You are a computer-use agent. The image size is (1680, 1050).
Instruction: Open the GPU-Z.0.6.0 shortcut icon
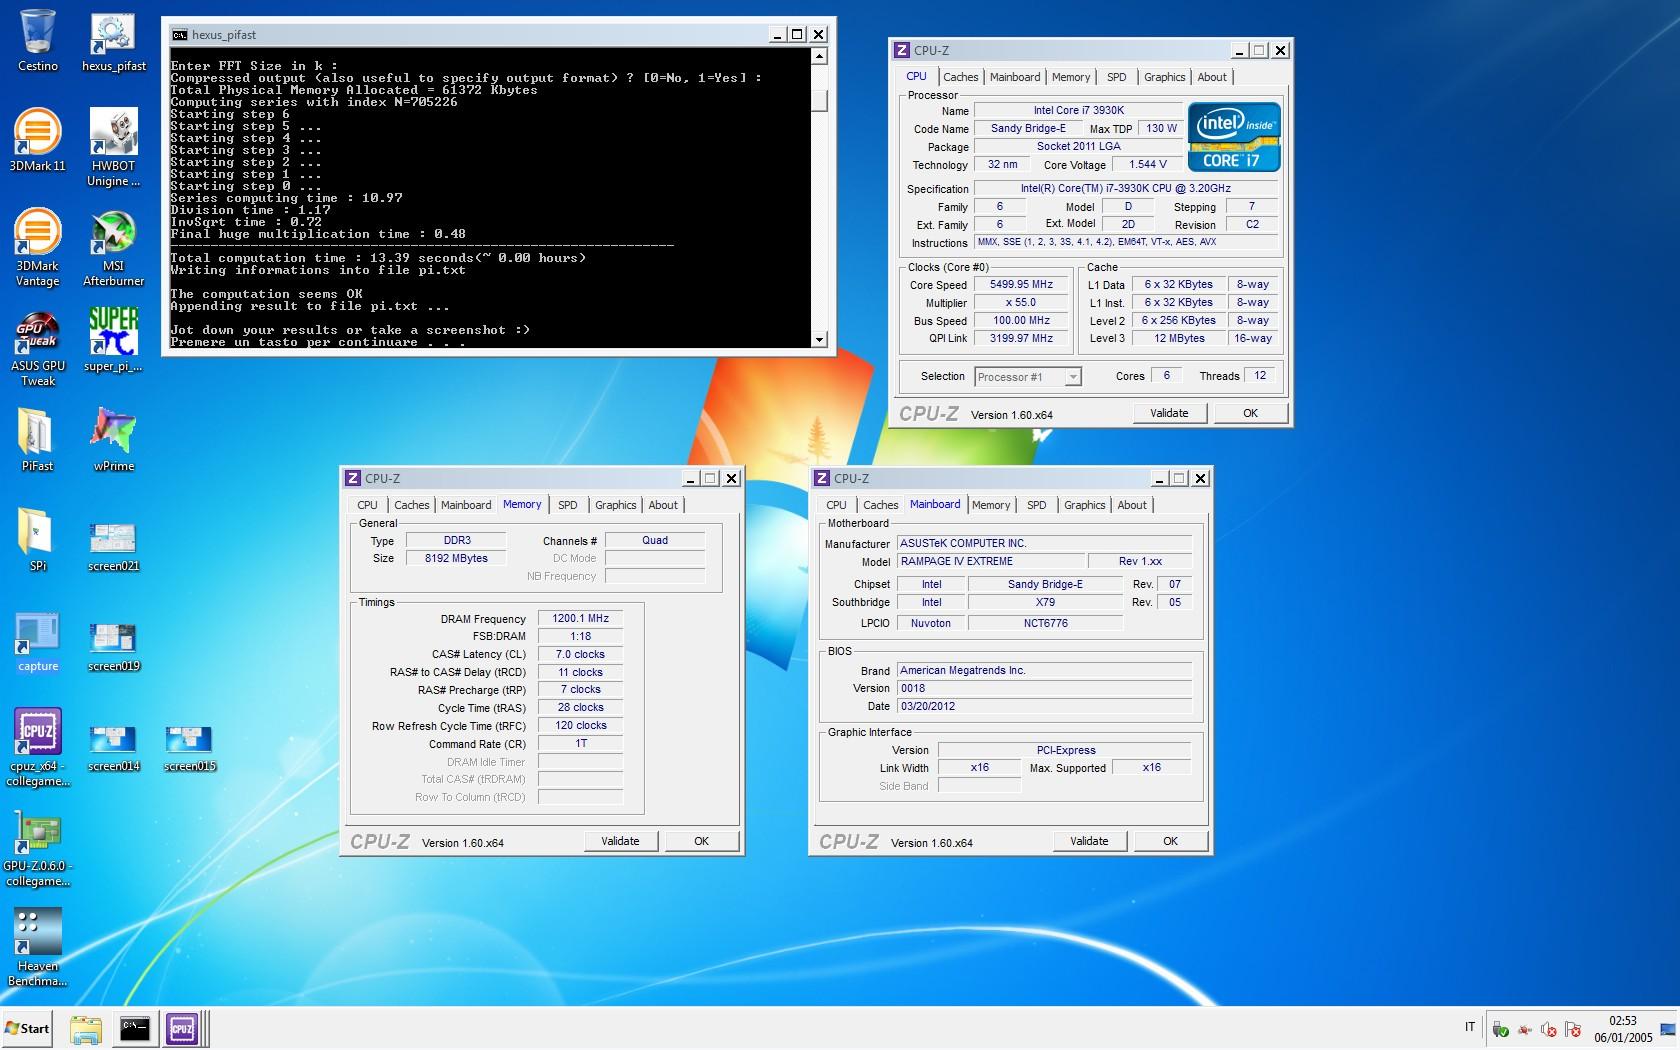pos(38,848)
